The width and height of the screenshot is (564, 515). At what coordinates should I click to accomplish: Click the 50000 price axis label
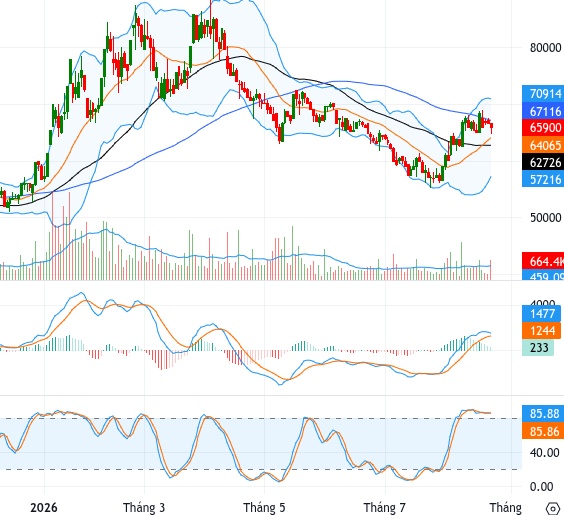point(545,218)
